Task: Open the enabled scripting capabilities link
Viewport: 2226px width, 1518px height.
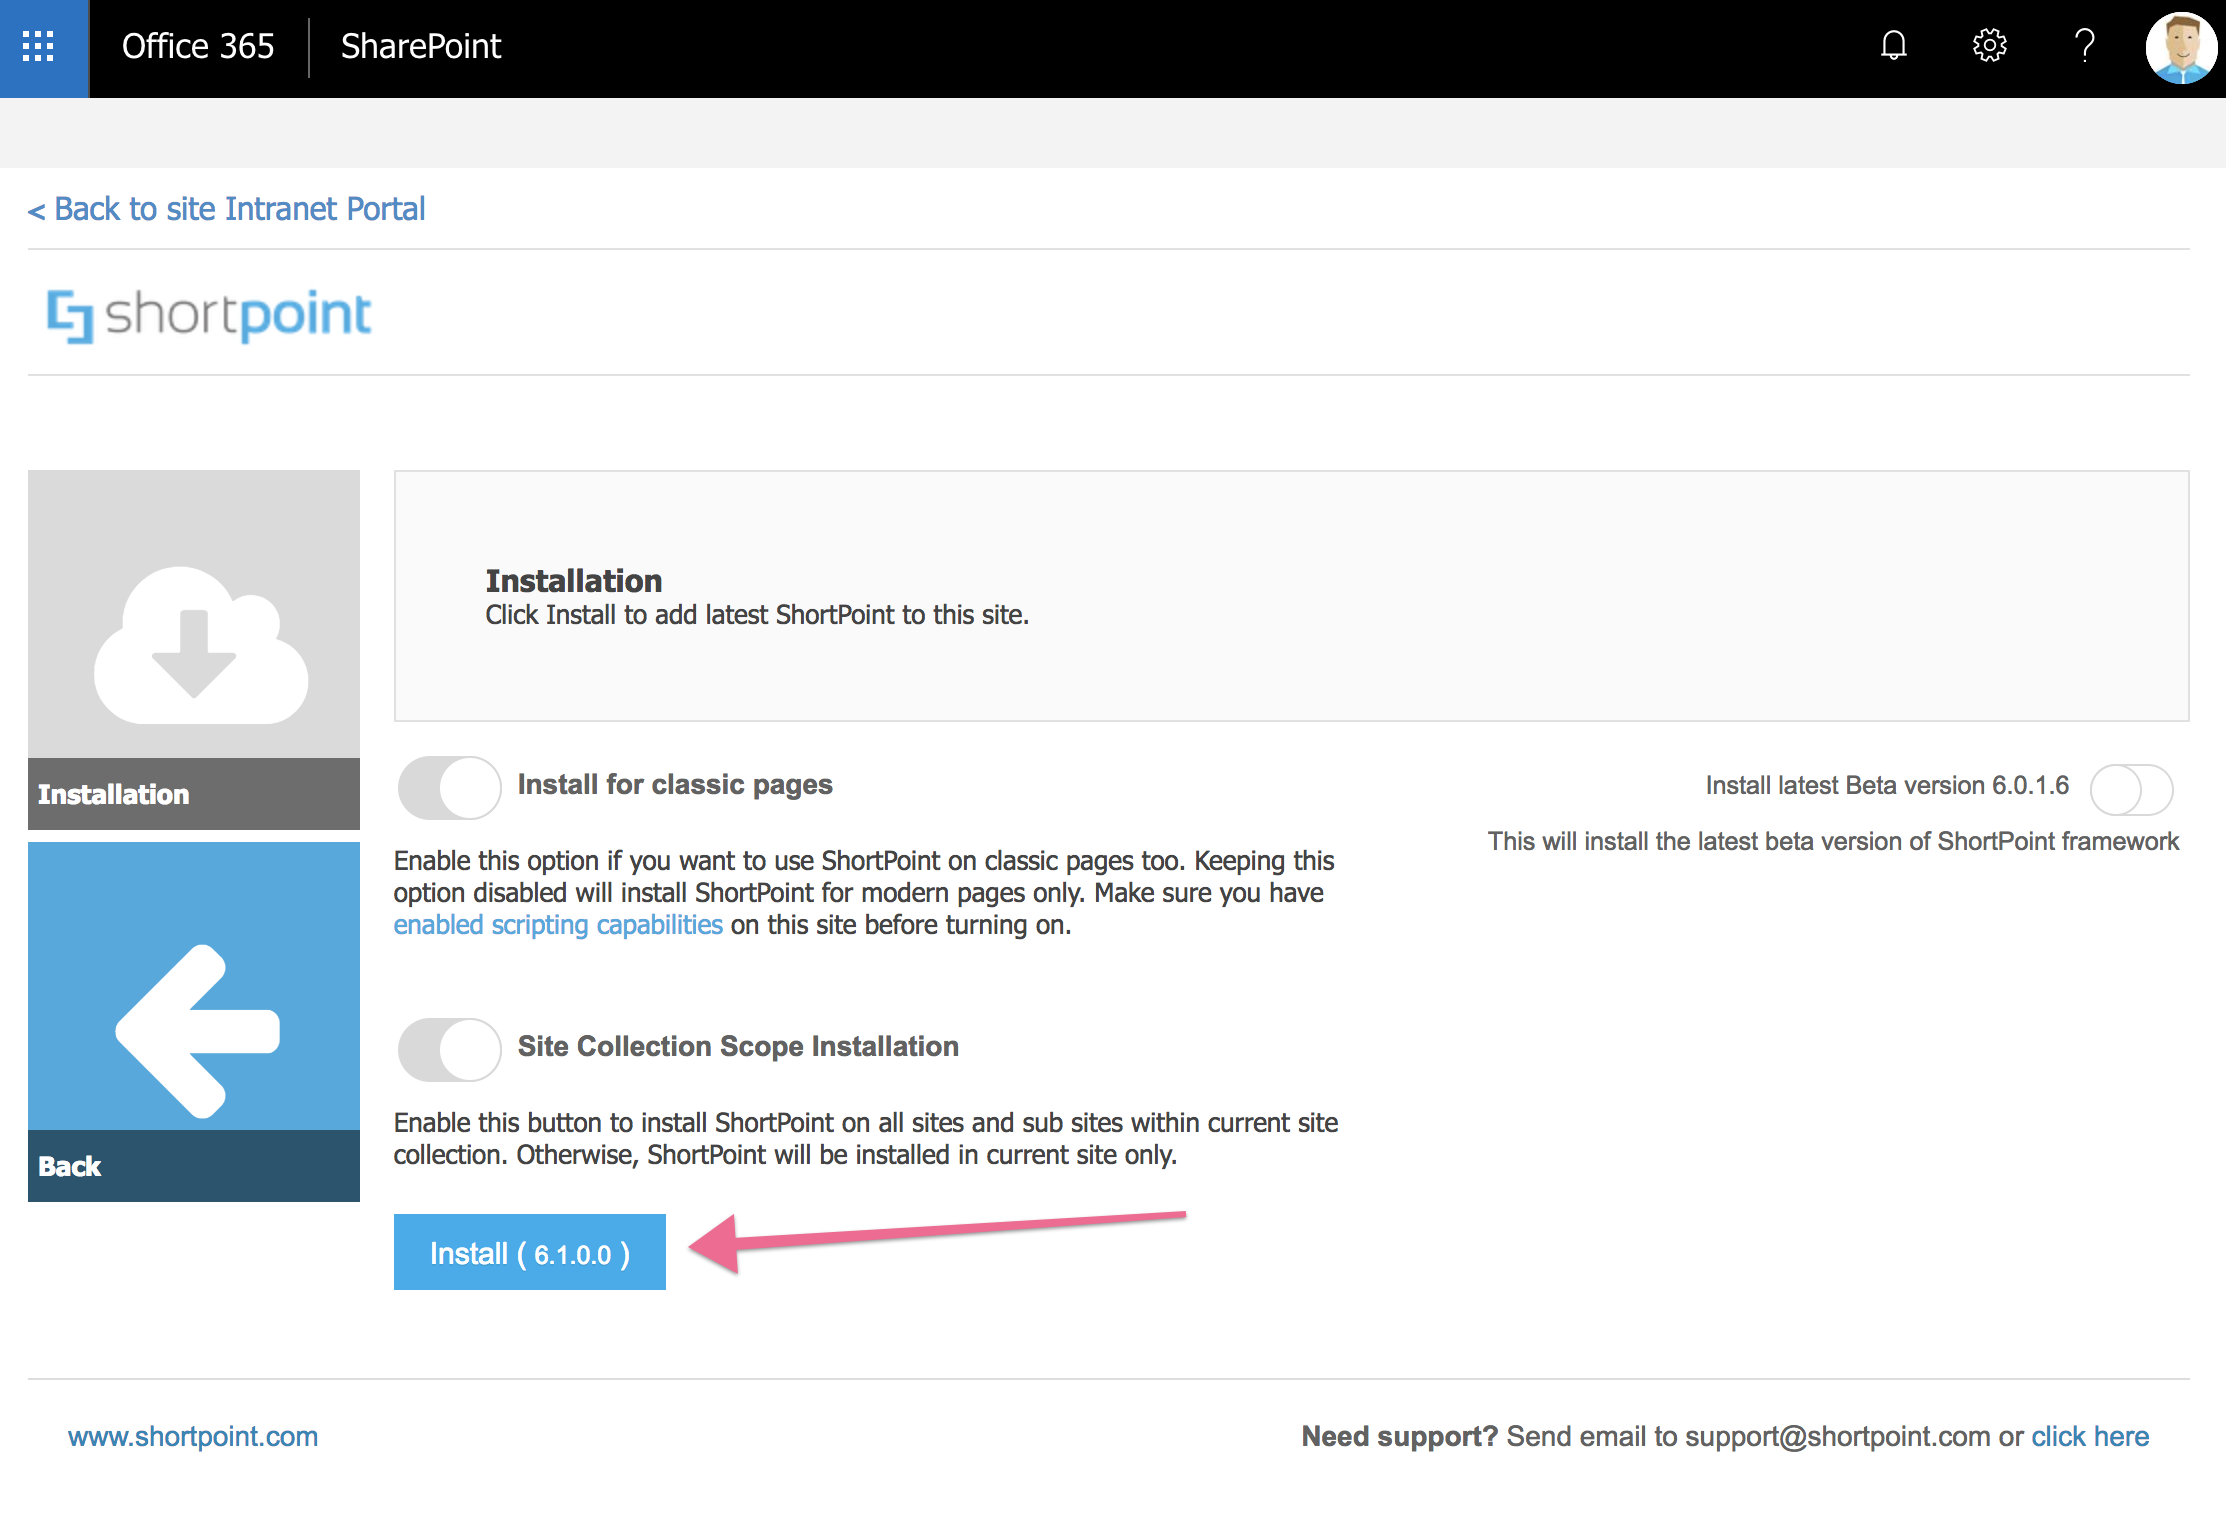Action: [x=558, y=924]
